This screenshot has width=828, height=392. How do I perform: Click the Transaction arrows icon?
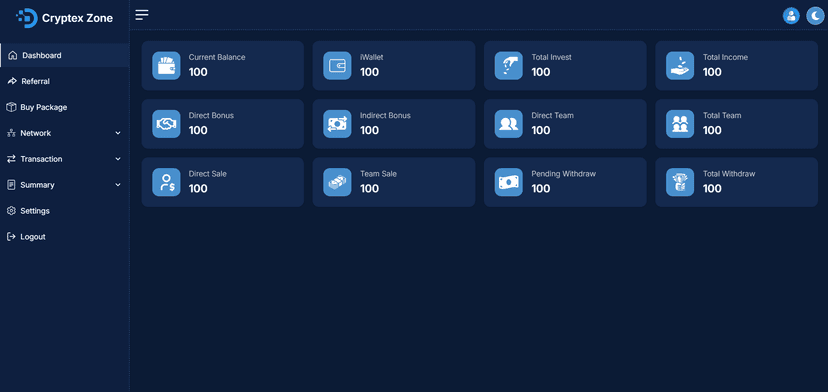[11, 159]
